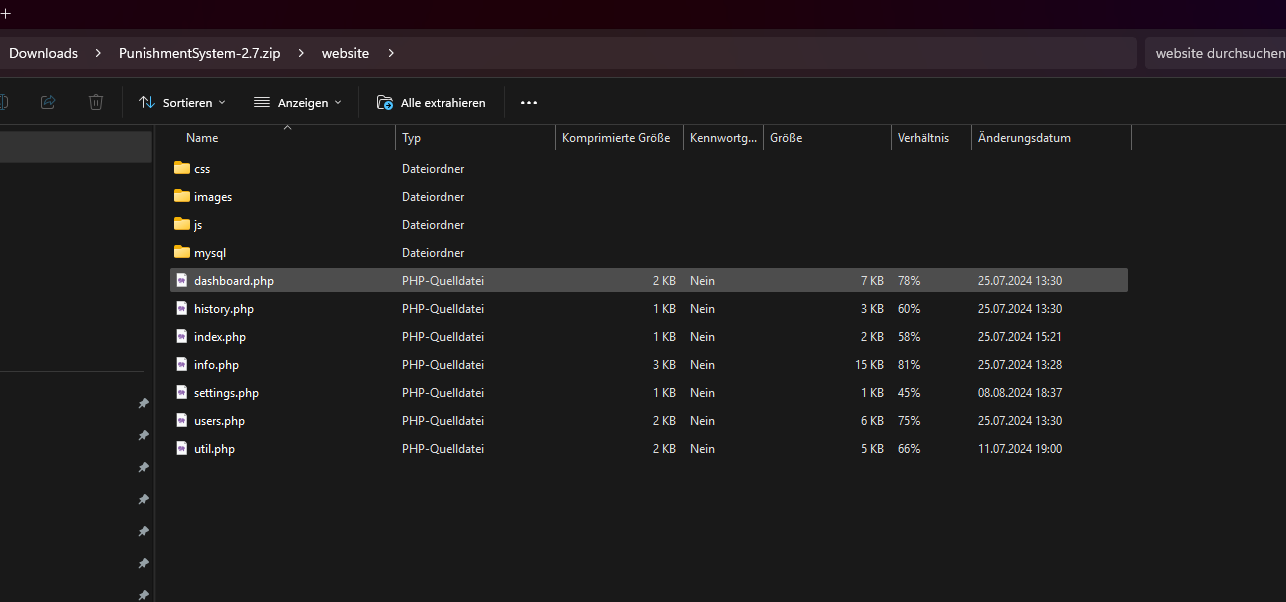Image resolution: width=1286 pixels, height=602 pixels.
Task: Click the users.php file icon
Action: pyautogui.click(x=181, y=420)
